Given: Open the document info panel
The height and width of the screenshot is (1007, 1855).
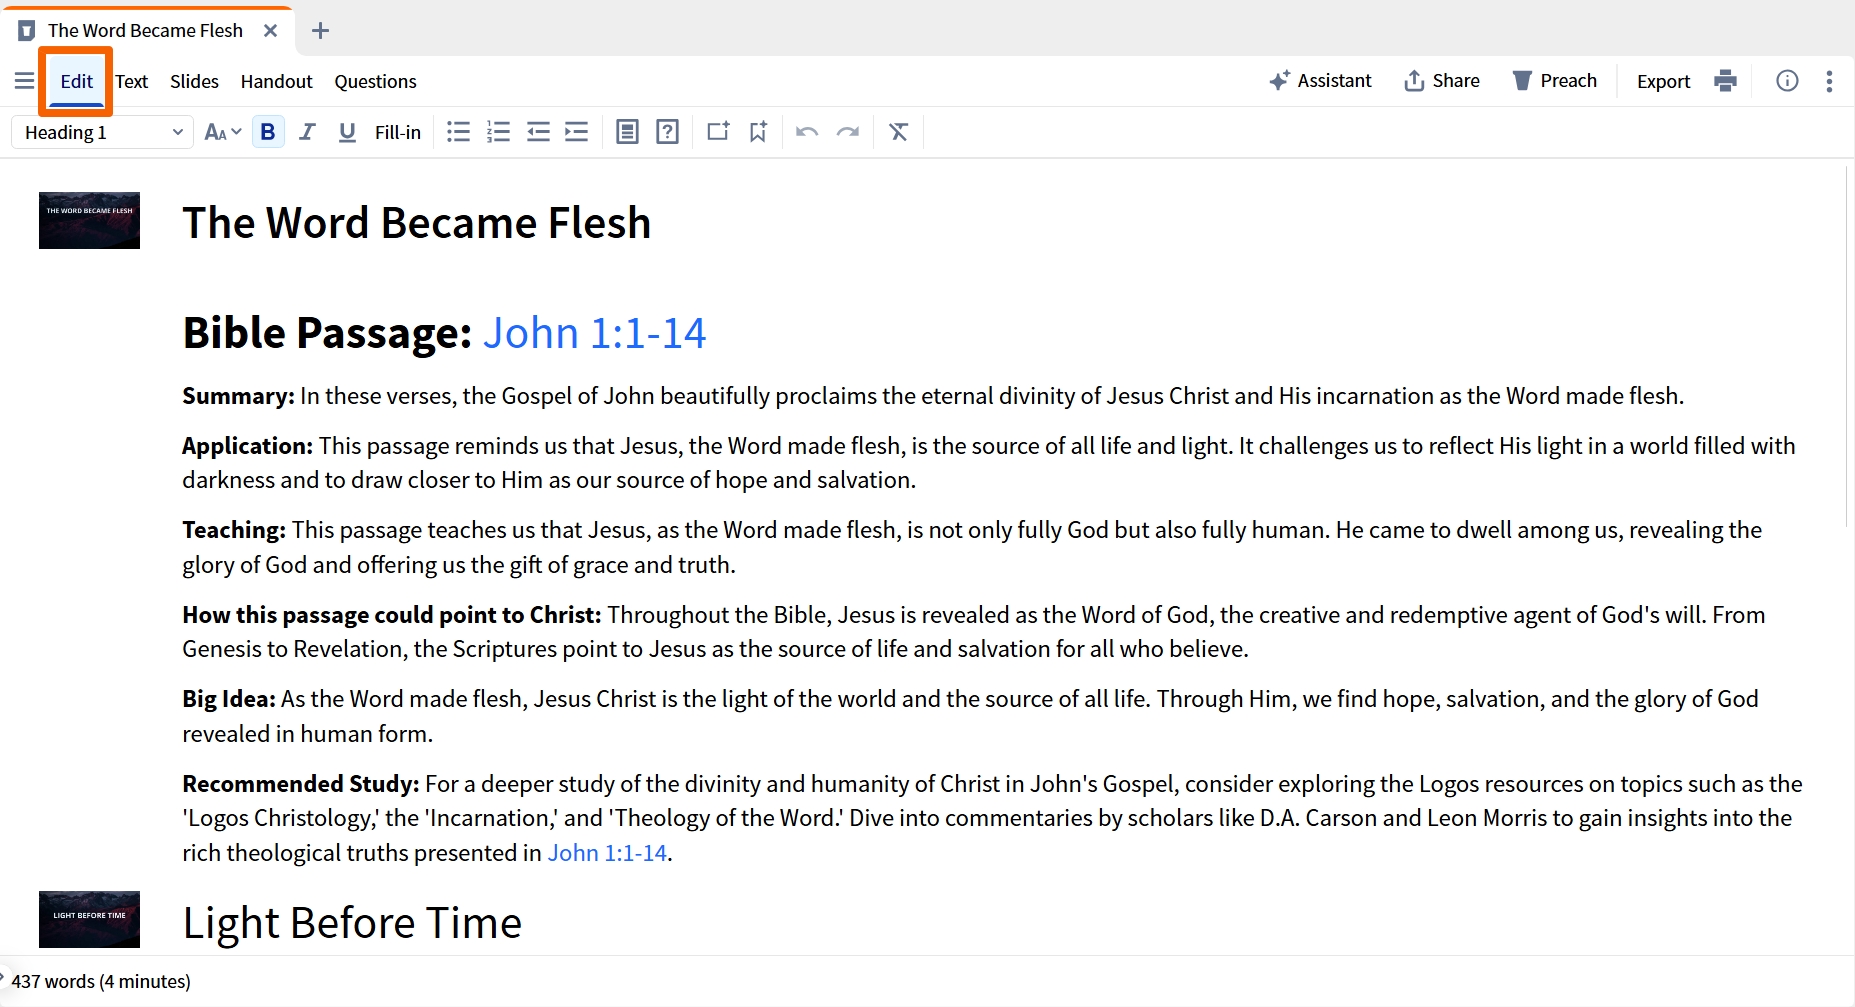Looking at the screenshot, I should [1787, 81].
